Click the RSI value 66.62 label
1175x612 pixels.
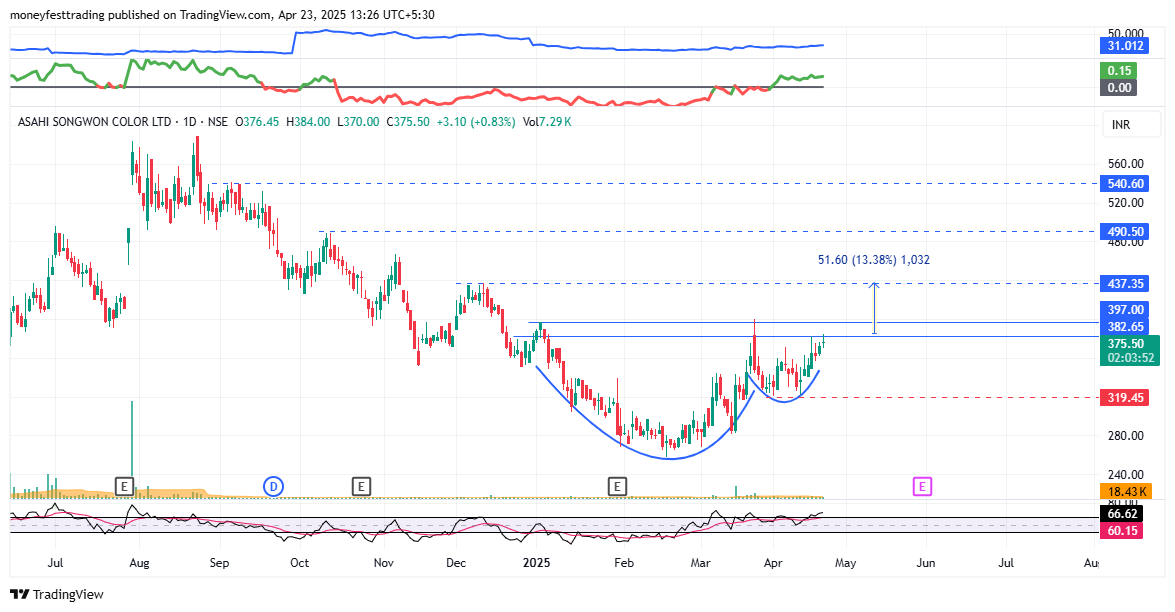[1122, 514]
